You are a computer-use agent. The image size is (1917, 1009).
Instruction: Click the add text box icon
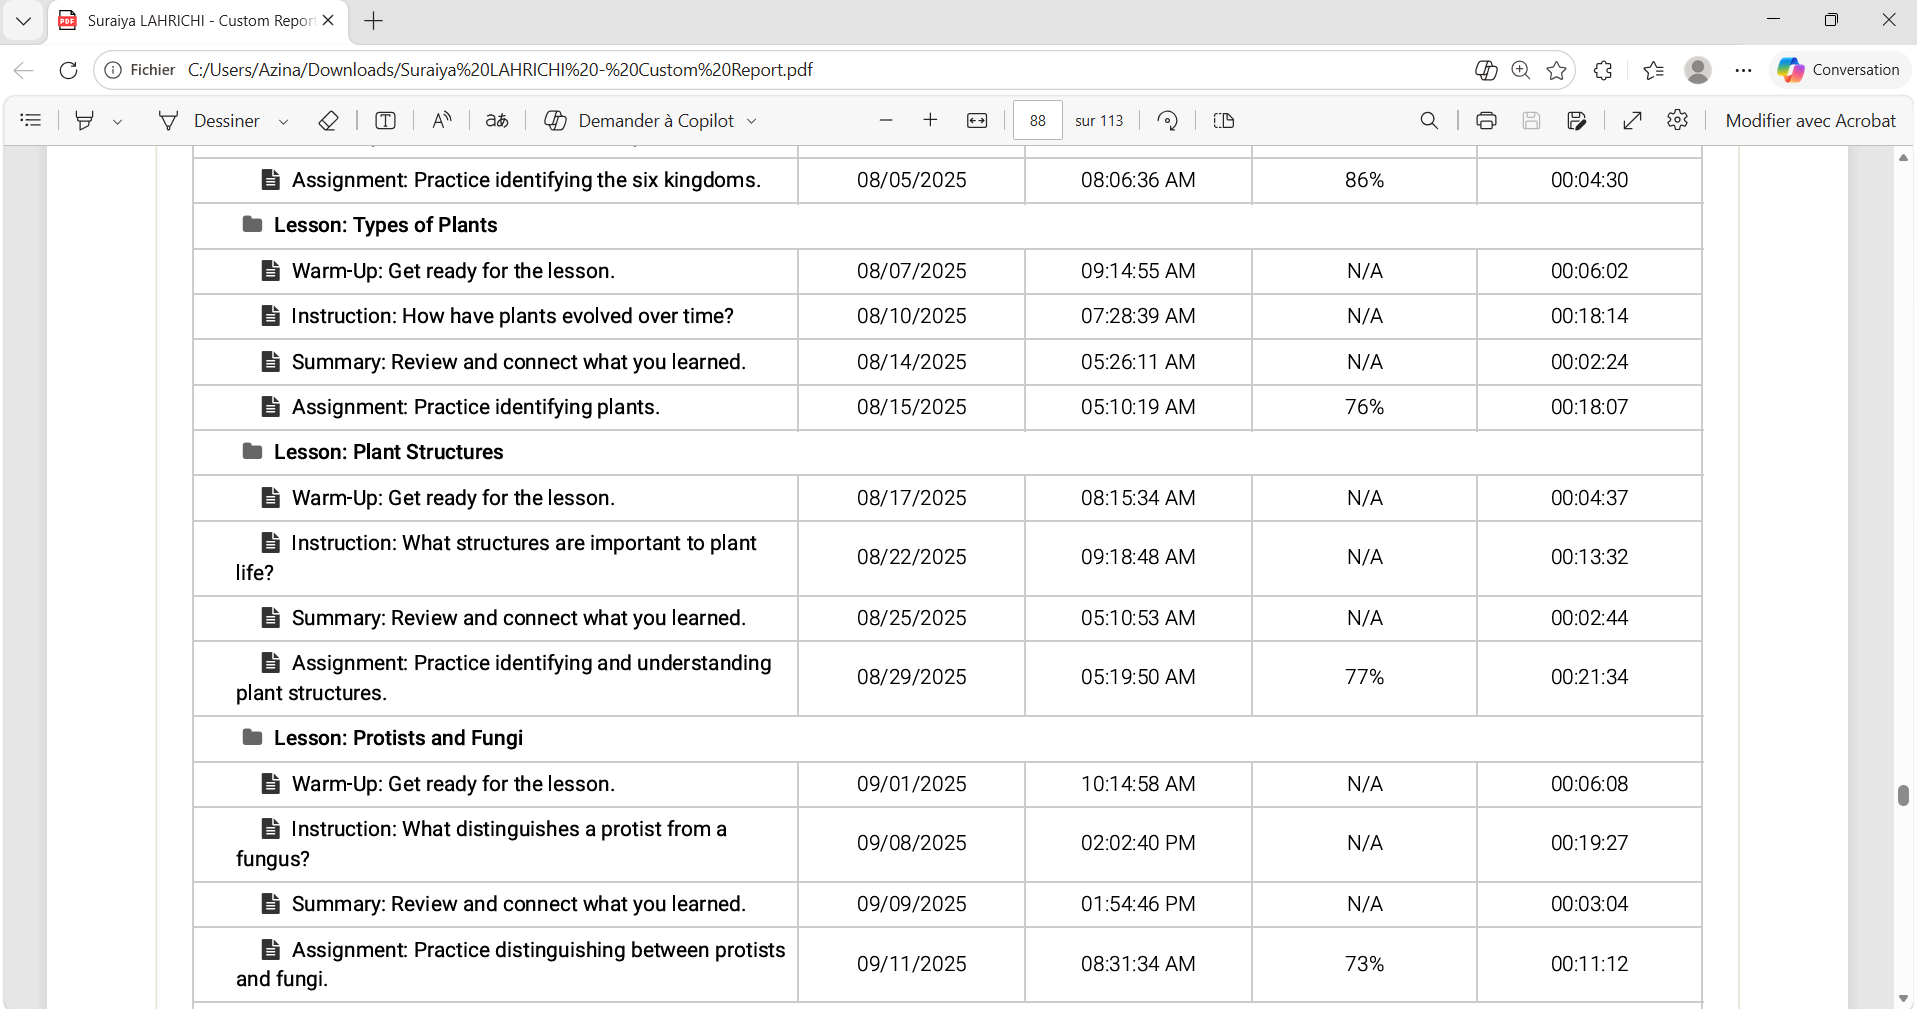point(385,121)
